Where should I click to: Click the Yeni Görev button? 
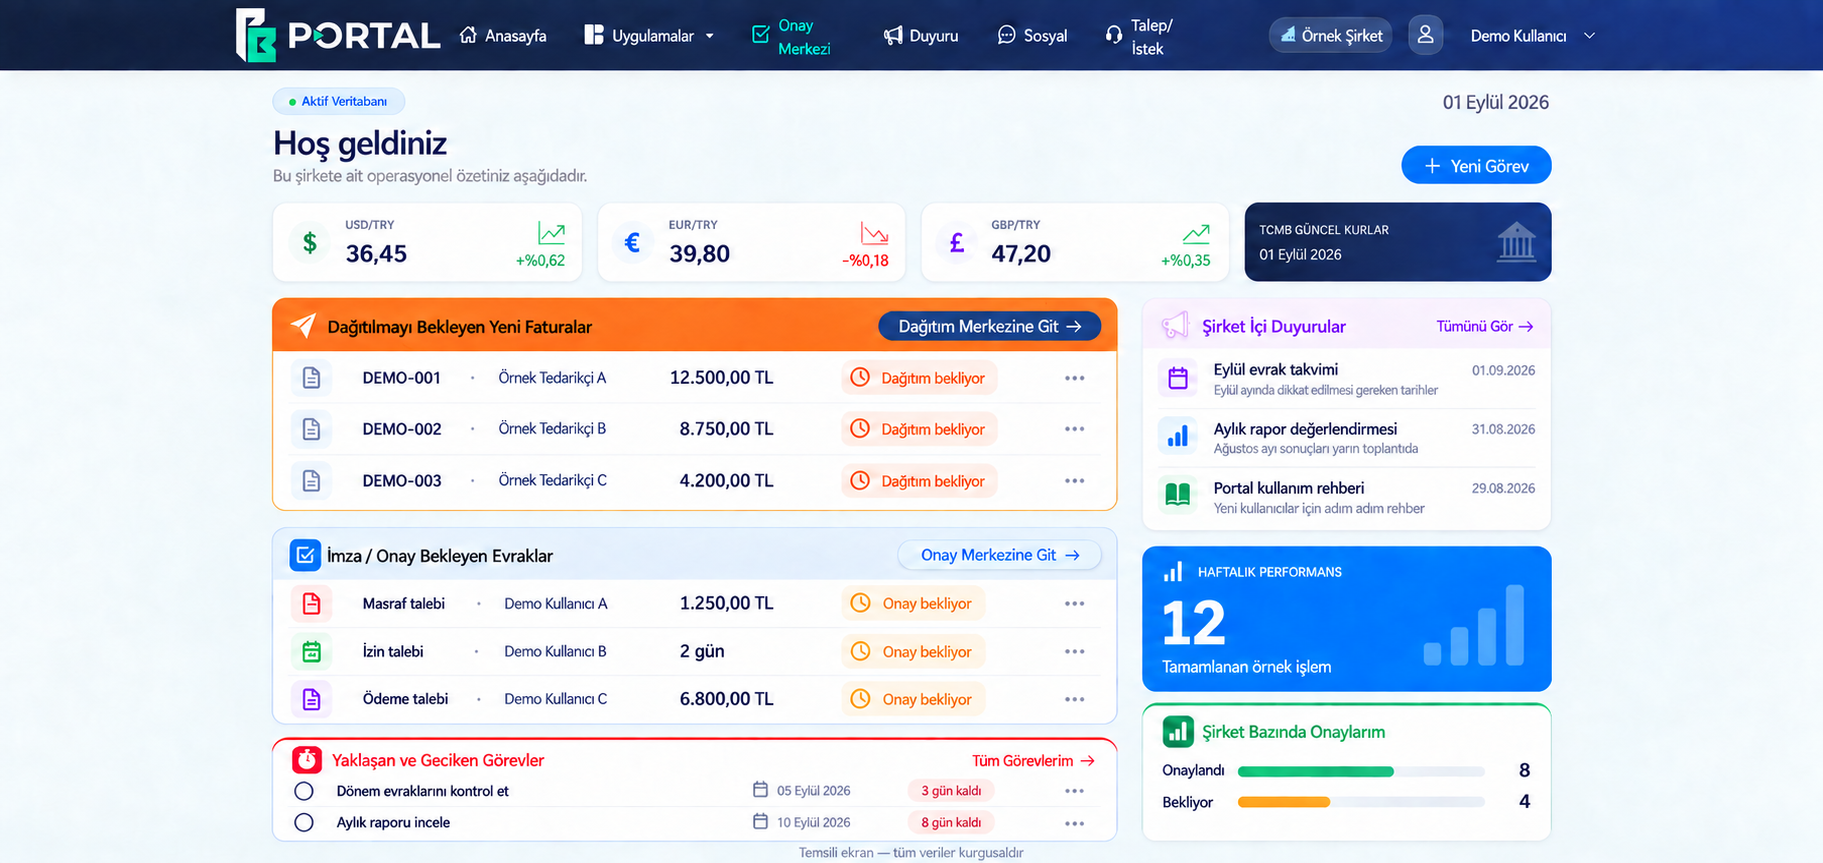tap(1476, 166)
